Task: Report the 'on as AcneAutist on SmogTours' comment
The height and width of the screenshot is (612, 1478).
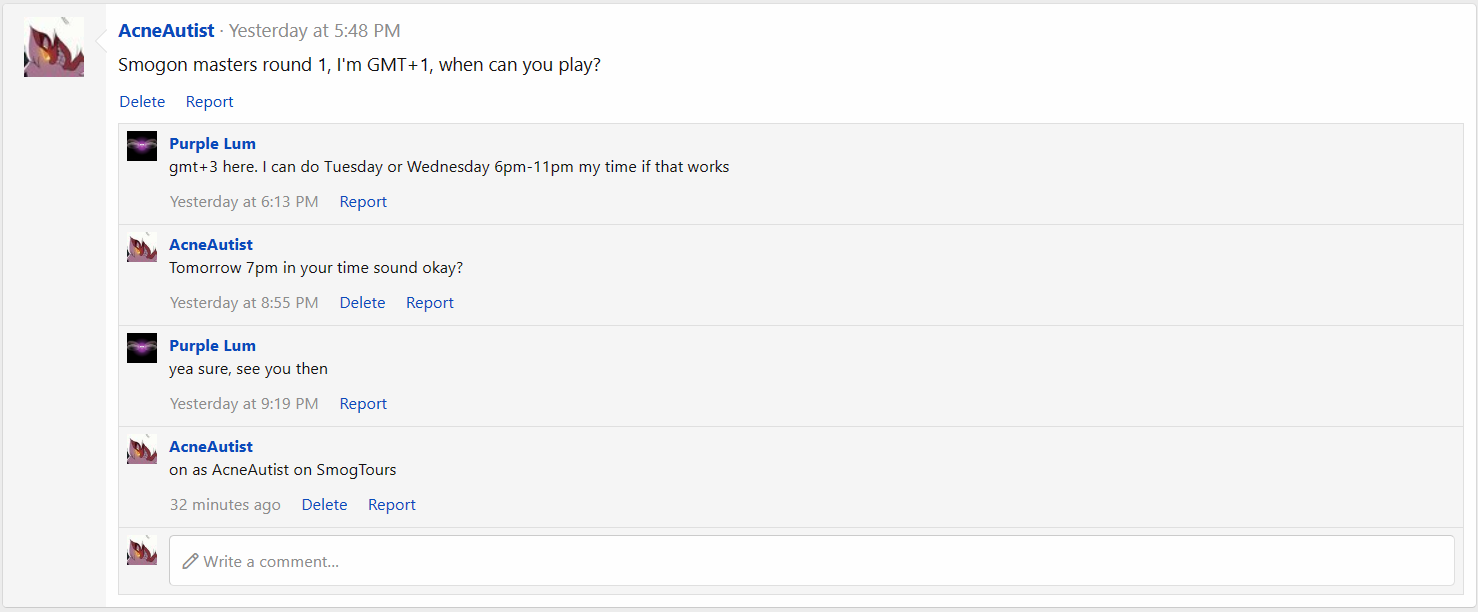Action: tap(392, 505)
